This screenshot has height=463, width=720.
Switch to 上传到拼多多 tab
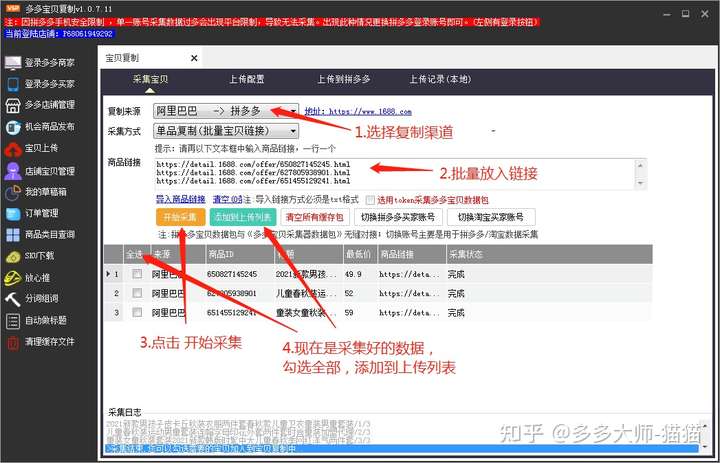tap(344, 79)
